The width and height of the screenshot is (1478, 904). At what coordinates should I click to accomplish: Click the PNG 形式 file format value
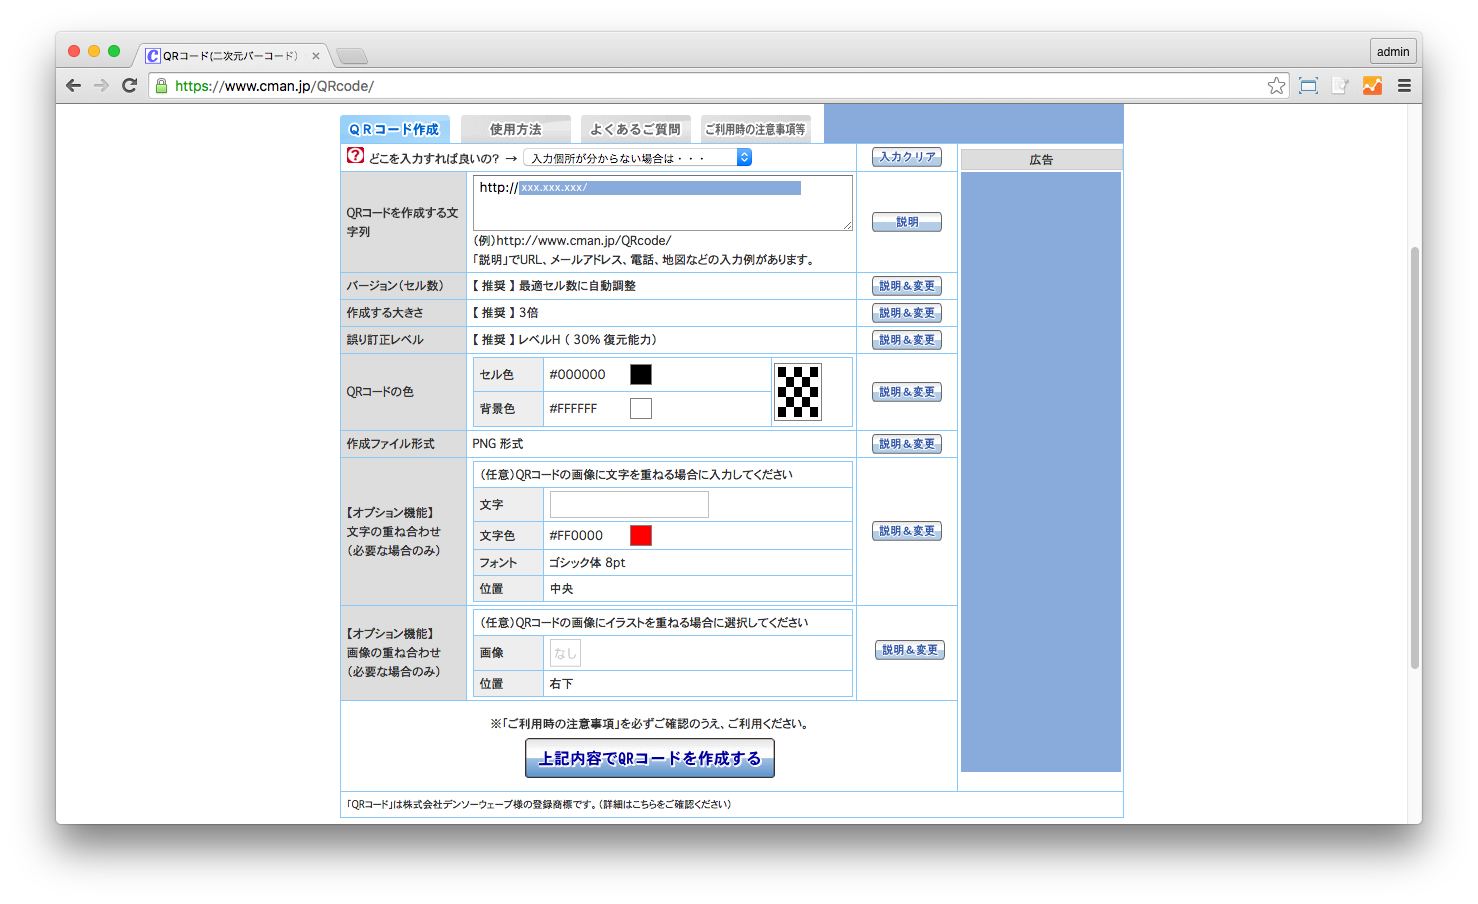coord(498,443)
